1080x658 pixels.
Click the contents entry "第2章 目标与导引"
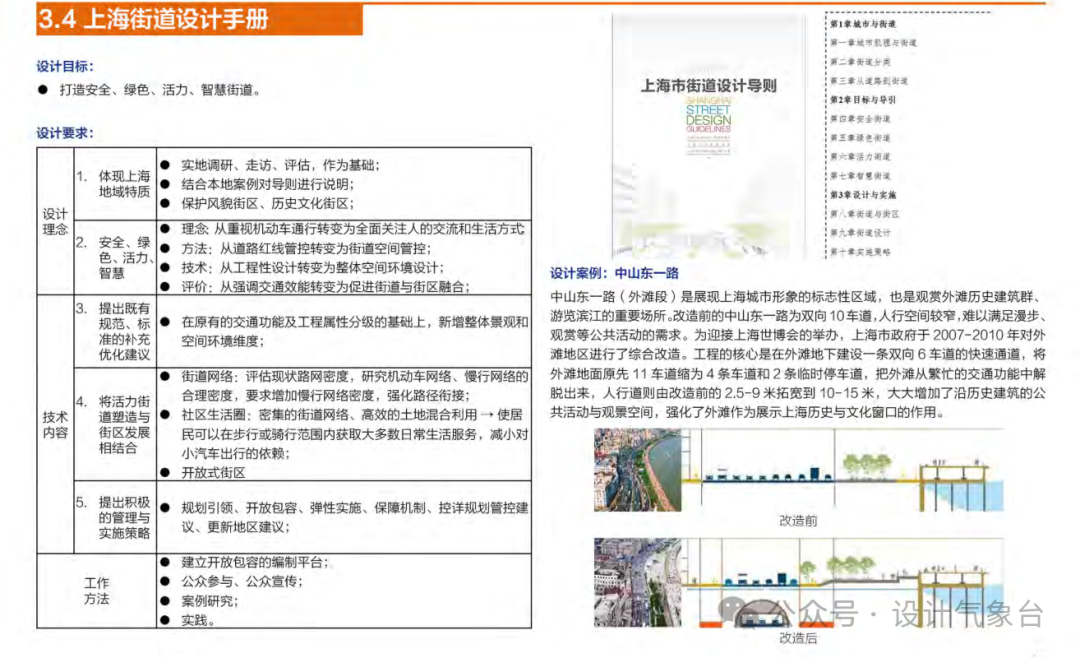click(863, 100)
